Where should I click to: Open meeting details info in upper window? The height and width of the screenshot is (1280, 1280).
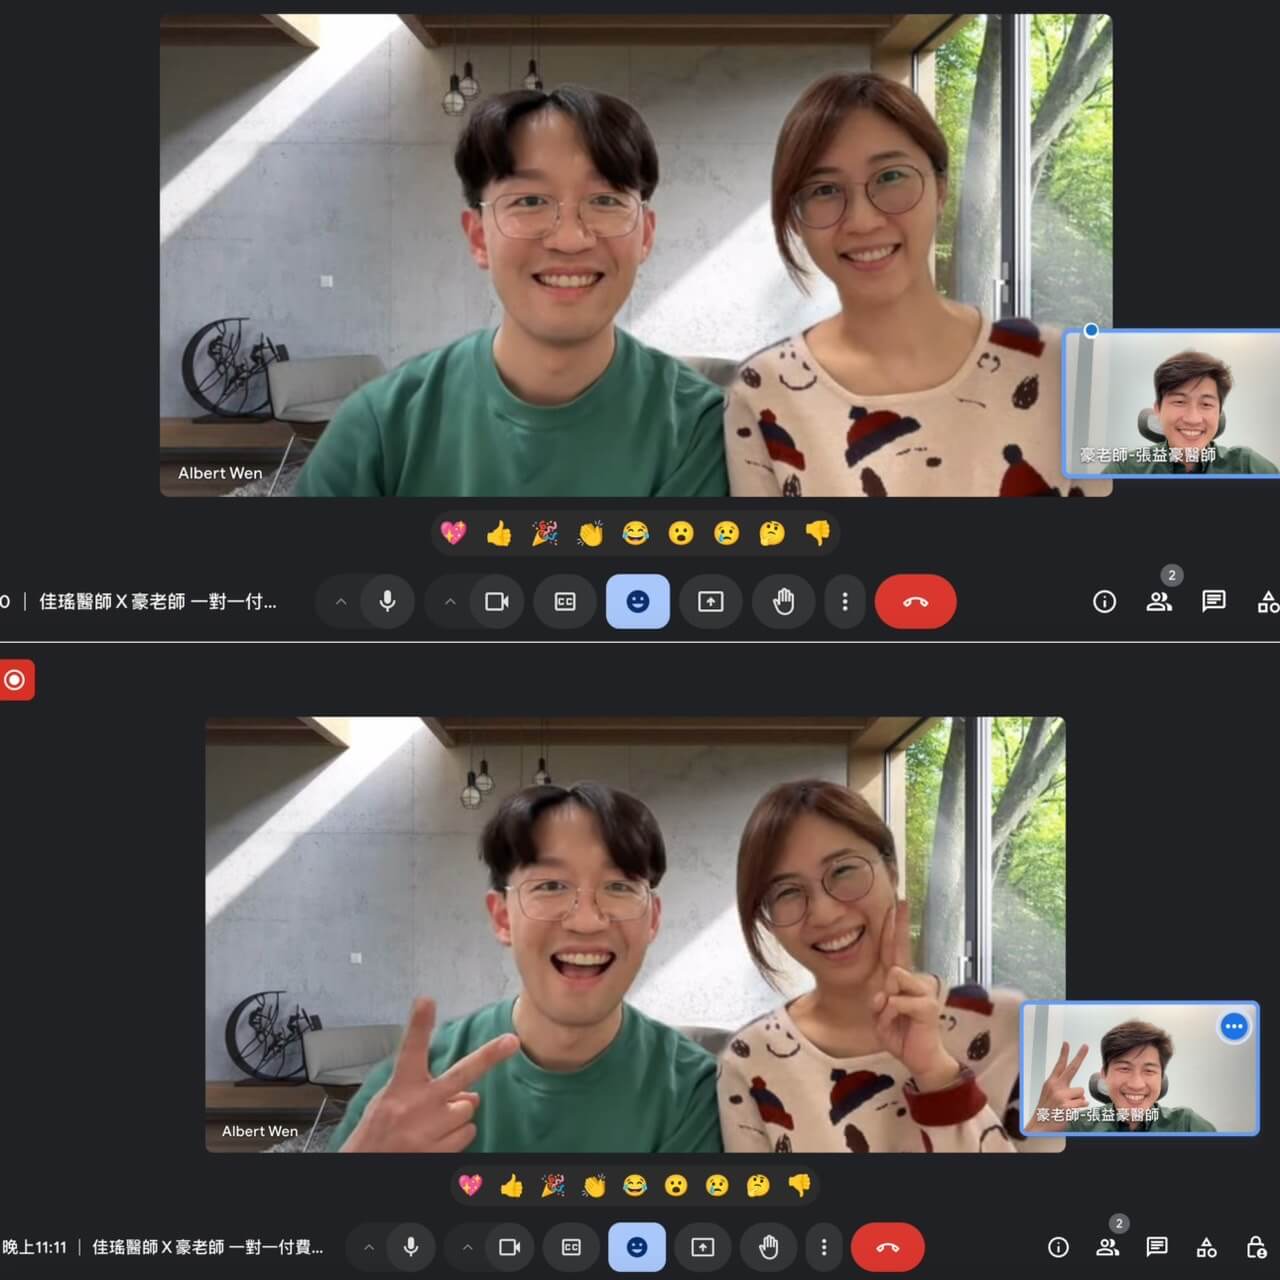(1104, 601)
